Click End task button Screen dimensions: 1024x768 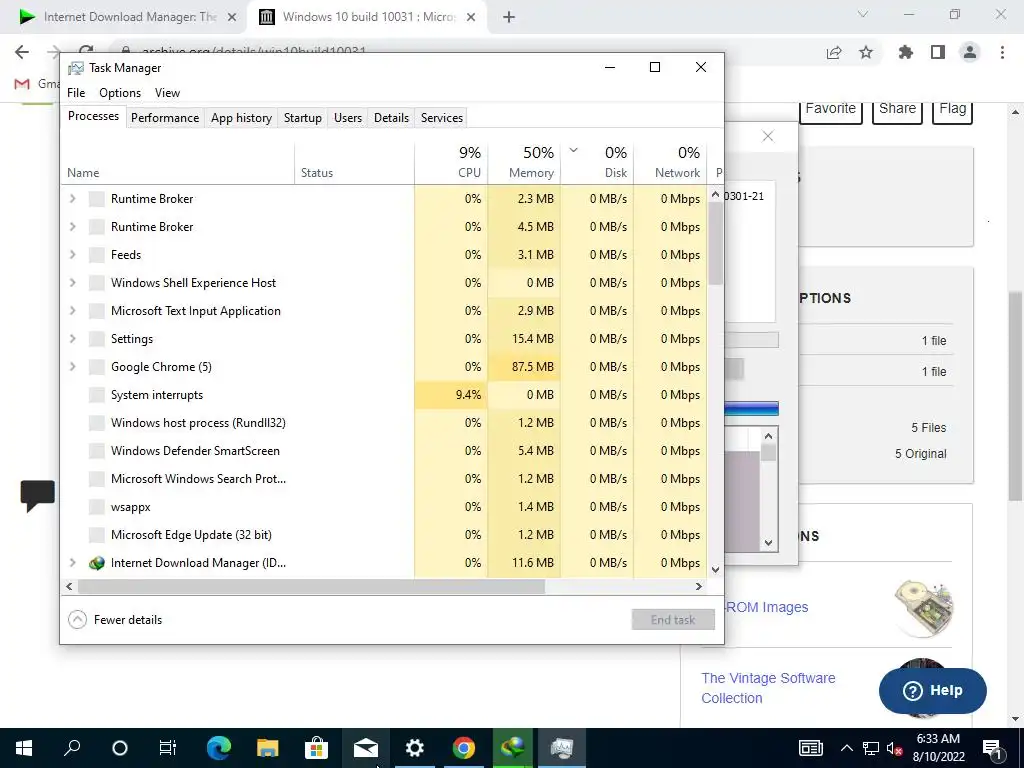point(673,620)
